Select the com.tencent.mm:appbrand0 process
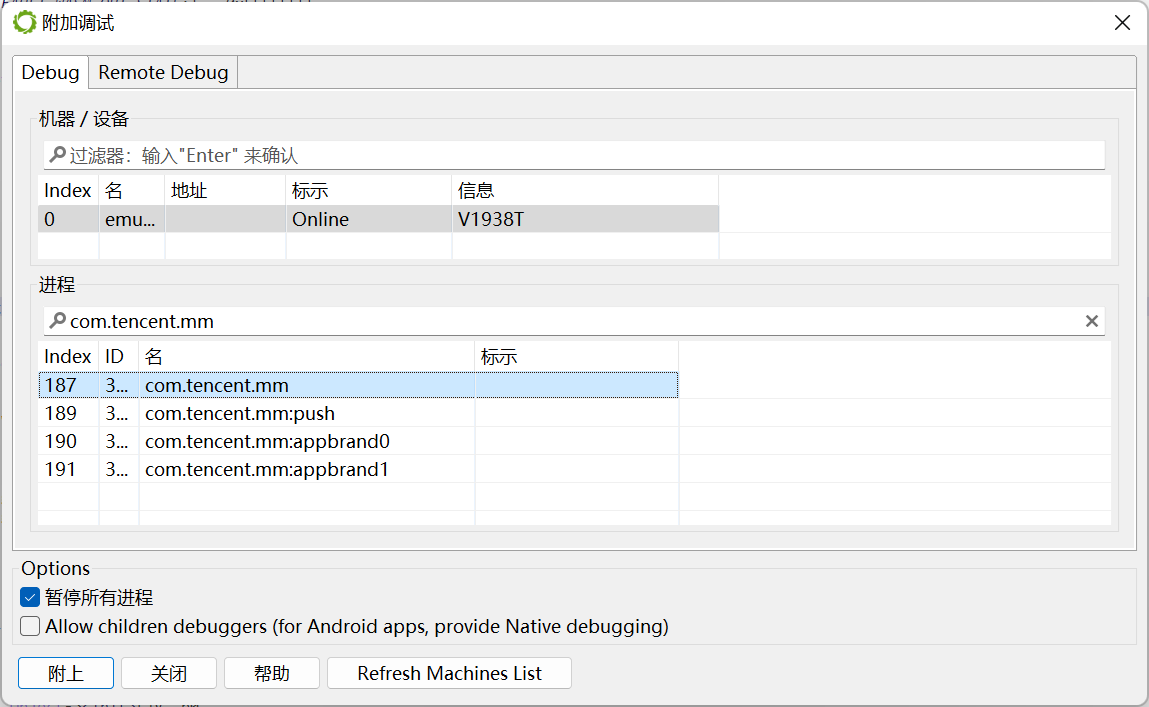Screen dimensions: 1149x707 358,441
